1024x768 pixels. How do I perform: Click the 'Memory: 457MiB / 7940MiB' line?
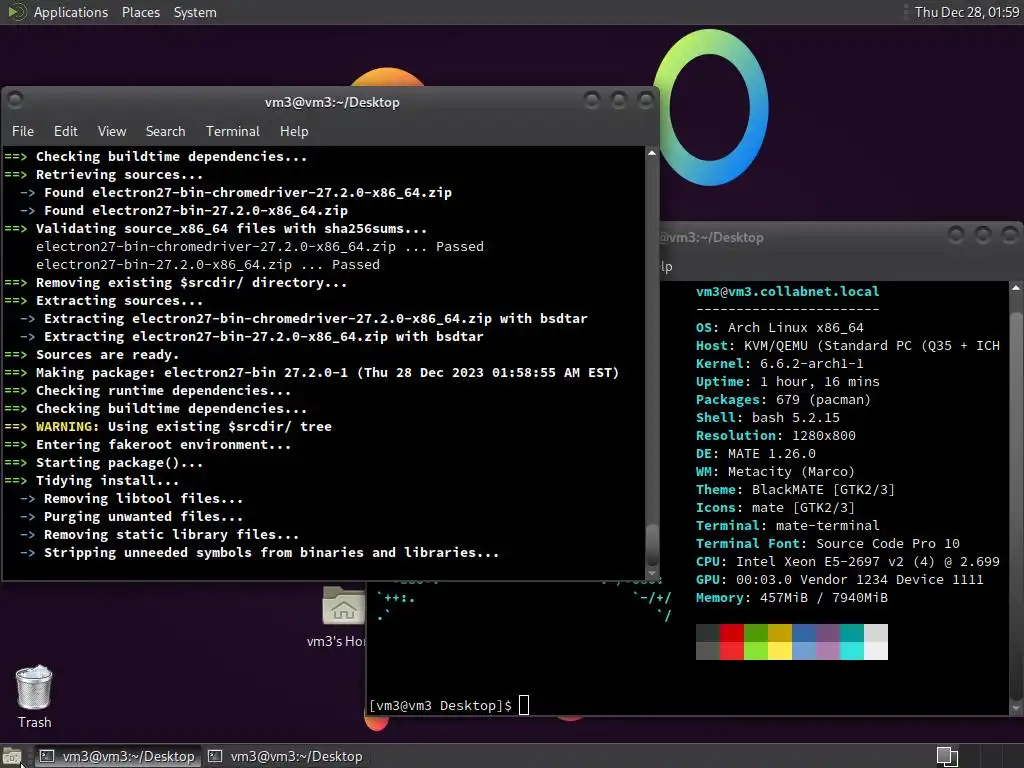pyautogui.click(x=792, y=598)
